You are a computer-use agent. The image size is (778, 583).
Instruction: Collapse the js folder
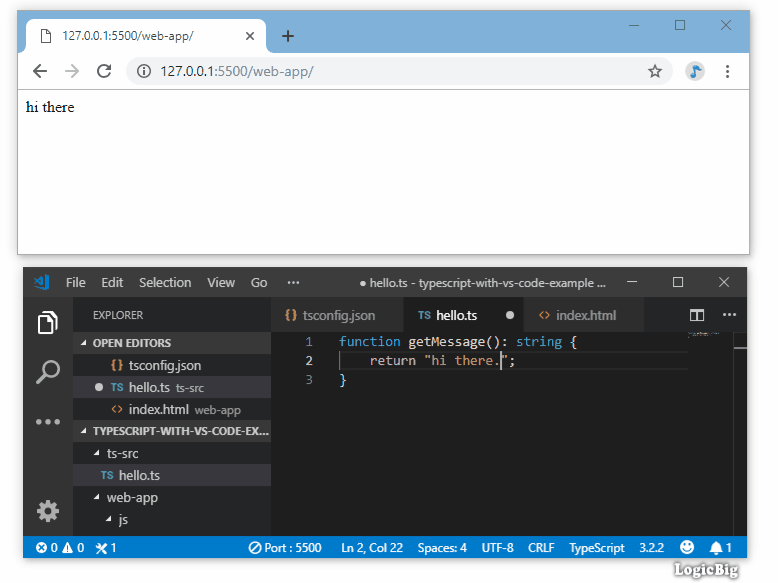click(x=172, y=519)
